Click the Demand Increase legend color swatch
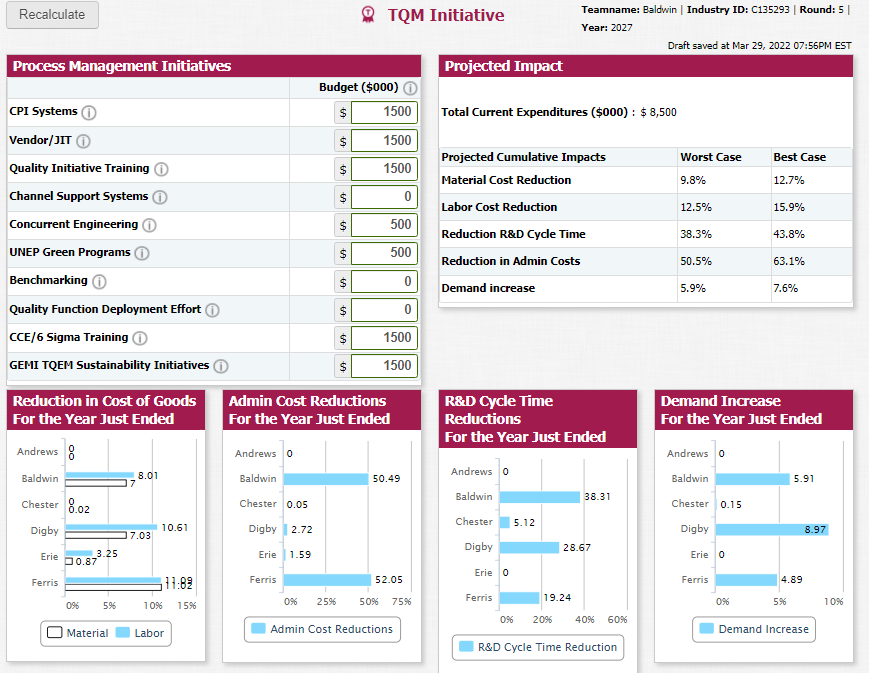 [707, 628]
